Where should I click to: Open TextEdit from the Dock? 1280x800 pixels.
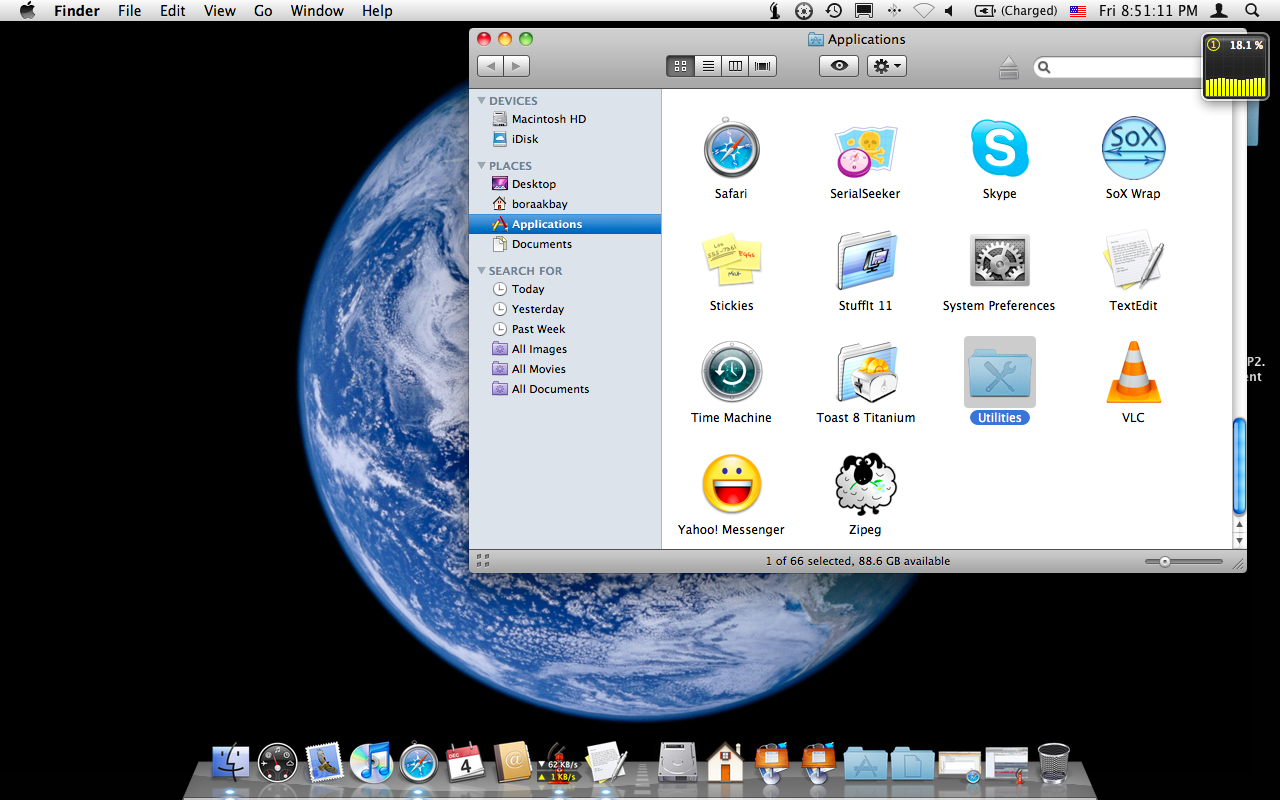pyautogui.click(x=606, y=763)
